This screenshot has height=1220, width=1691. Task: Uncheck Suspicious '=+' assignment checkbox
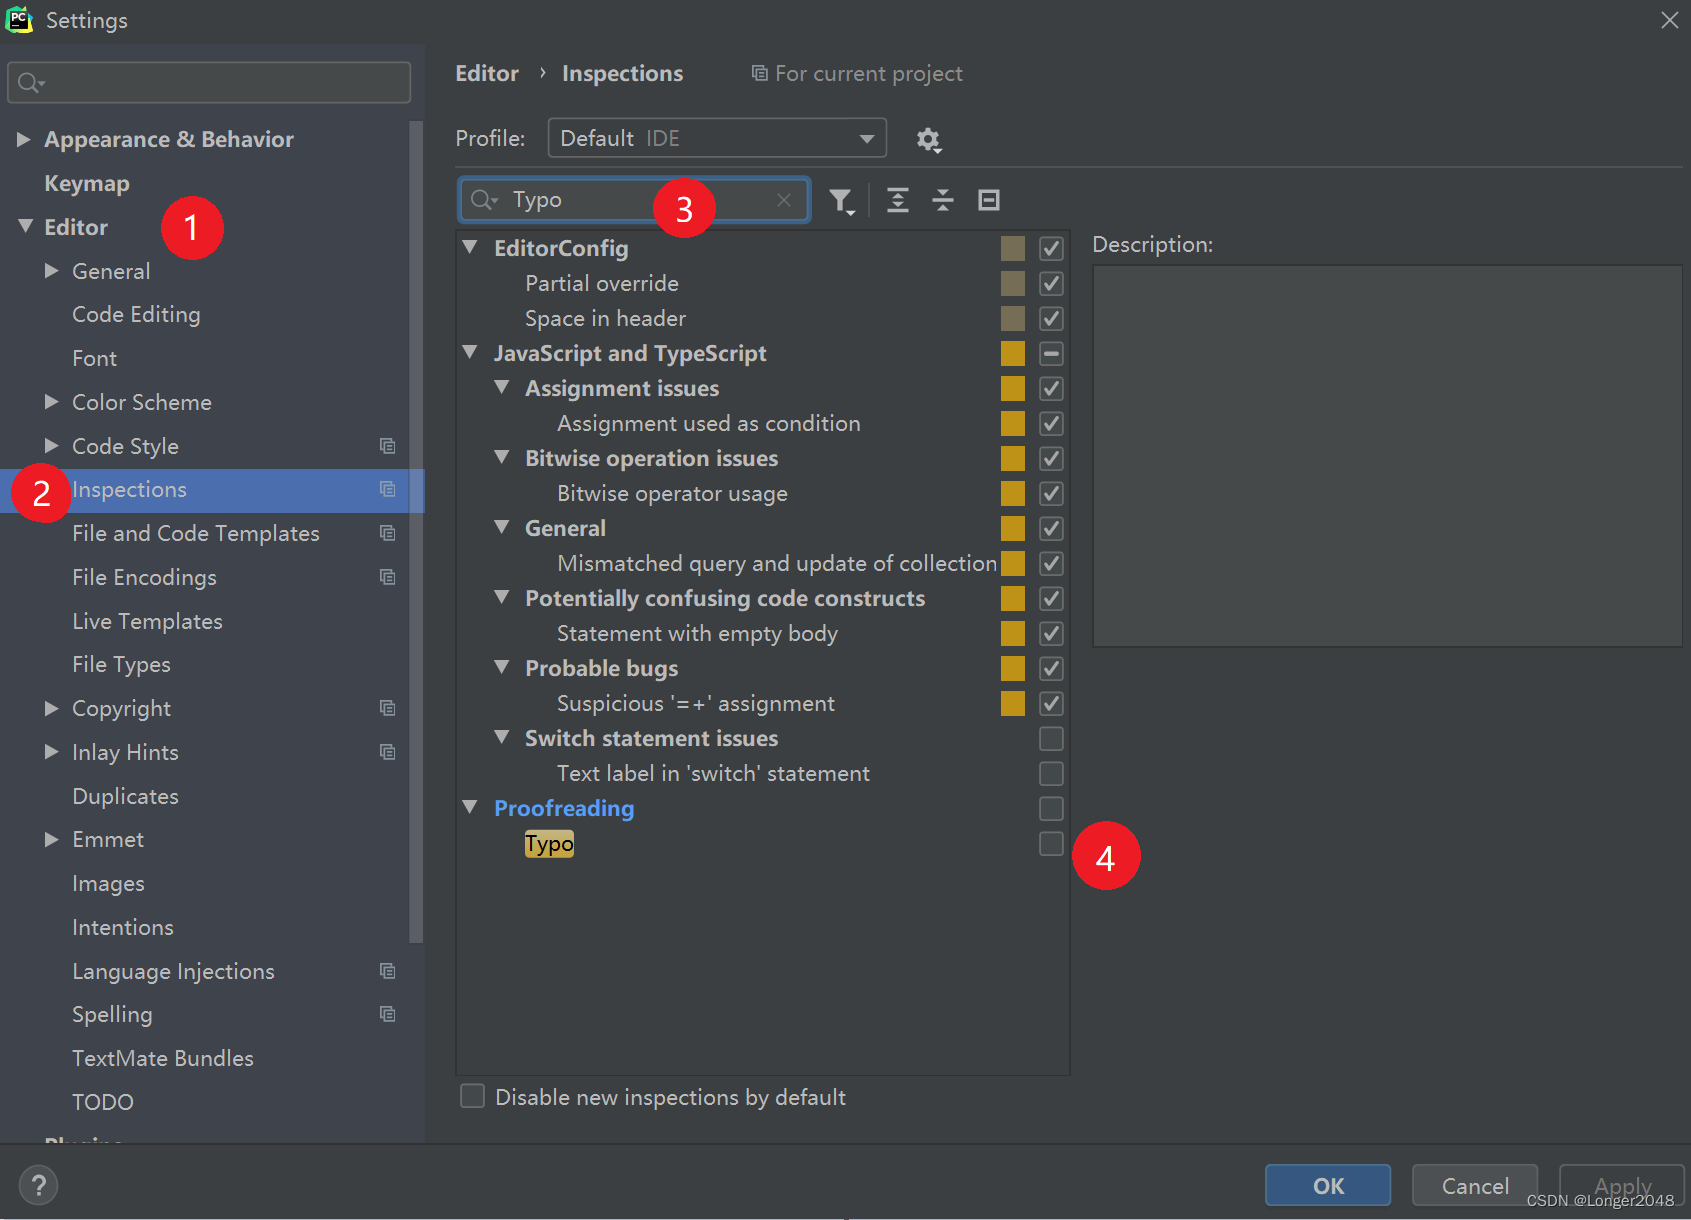(x=1051, y=703)
